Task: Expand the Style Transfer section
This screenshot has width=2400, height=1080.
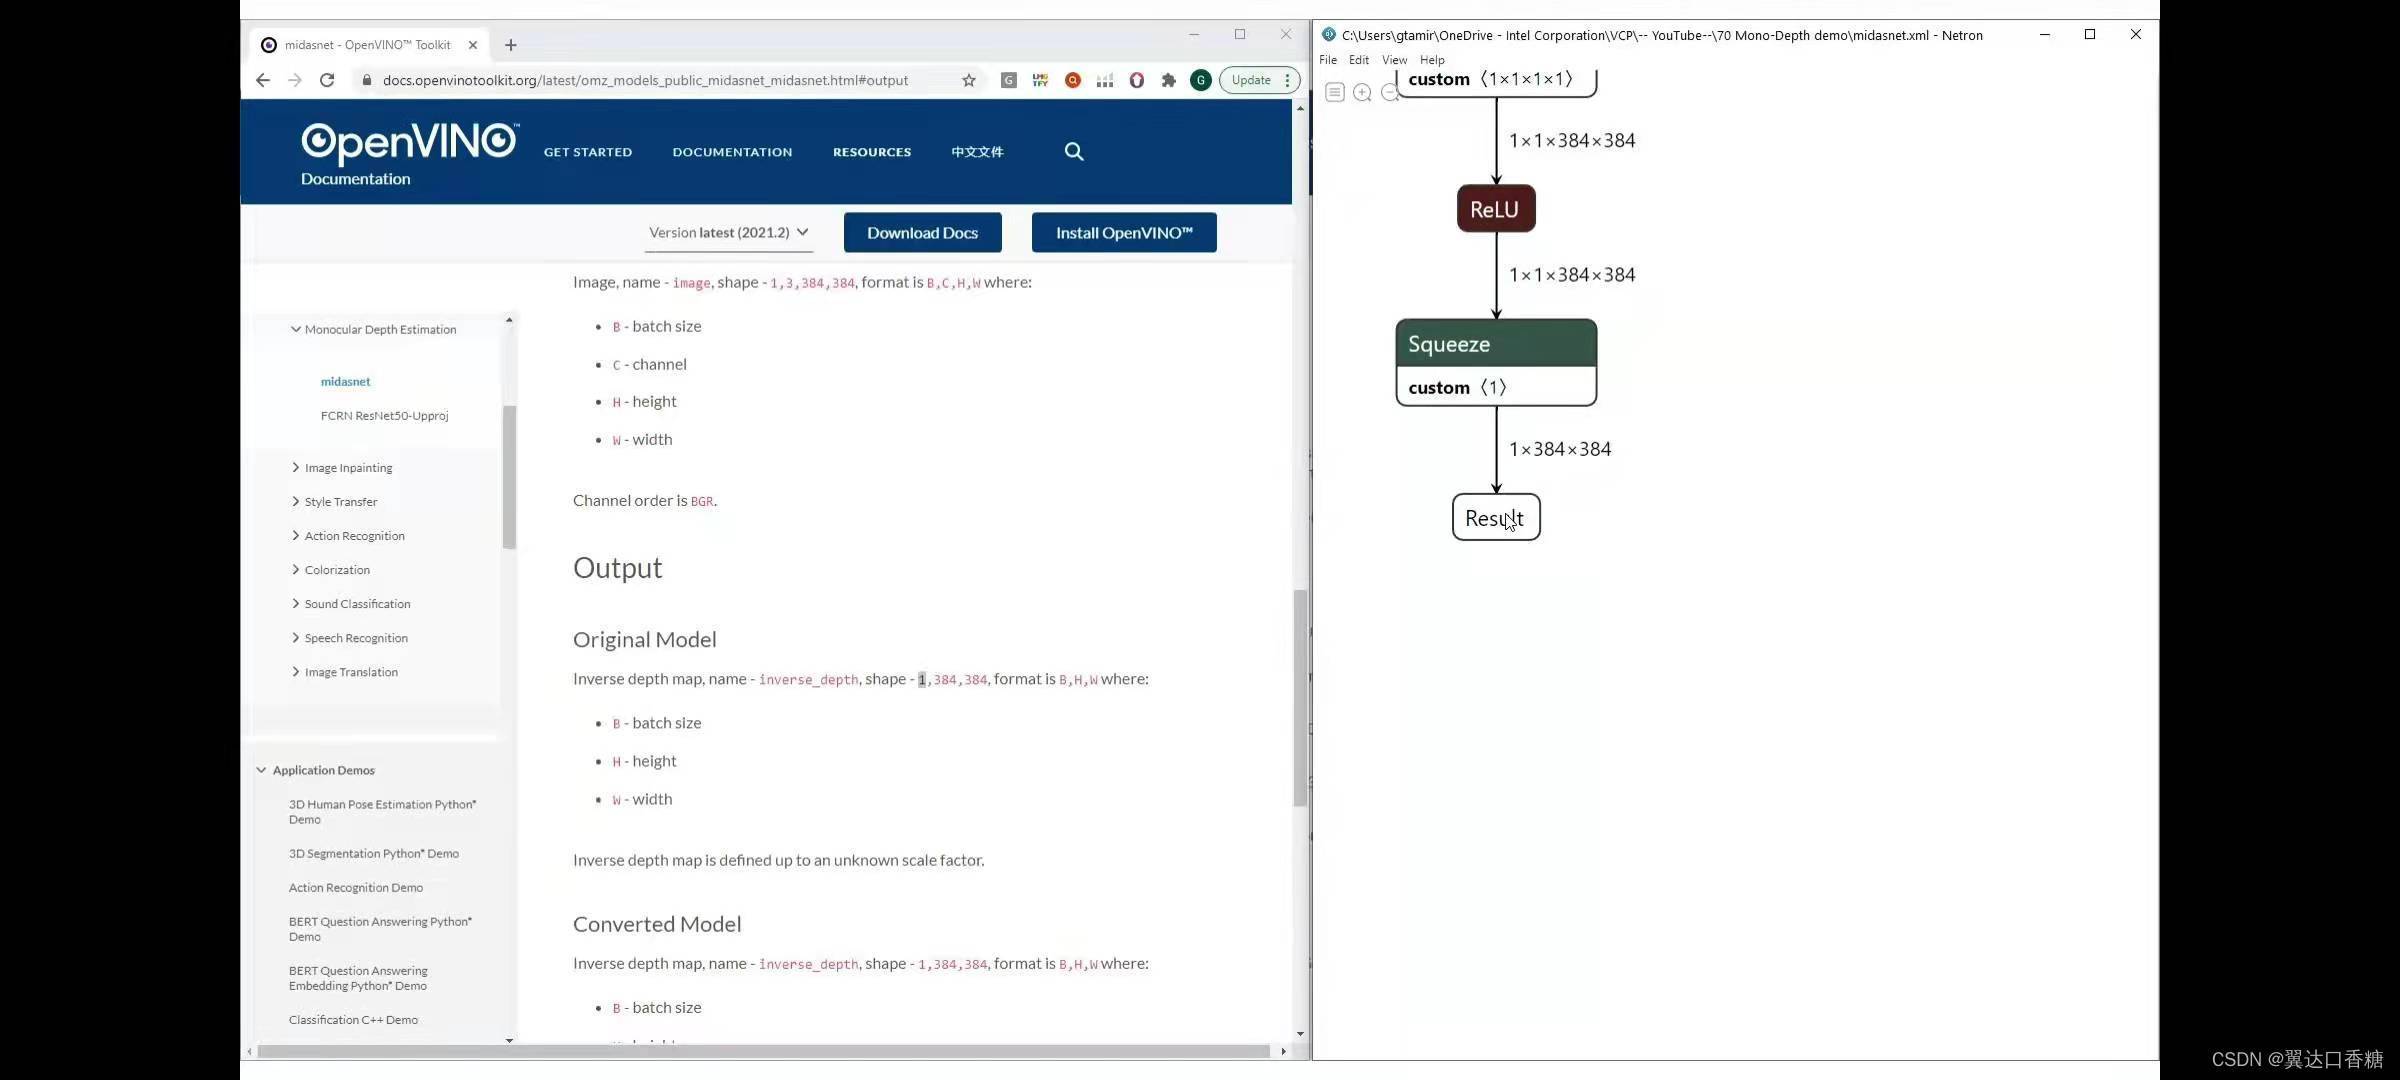Action: tap(295, 501)
